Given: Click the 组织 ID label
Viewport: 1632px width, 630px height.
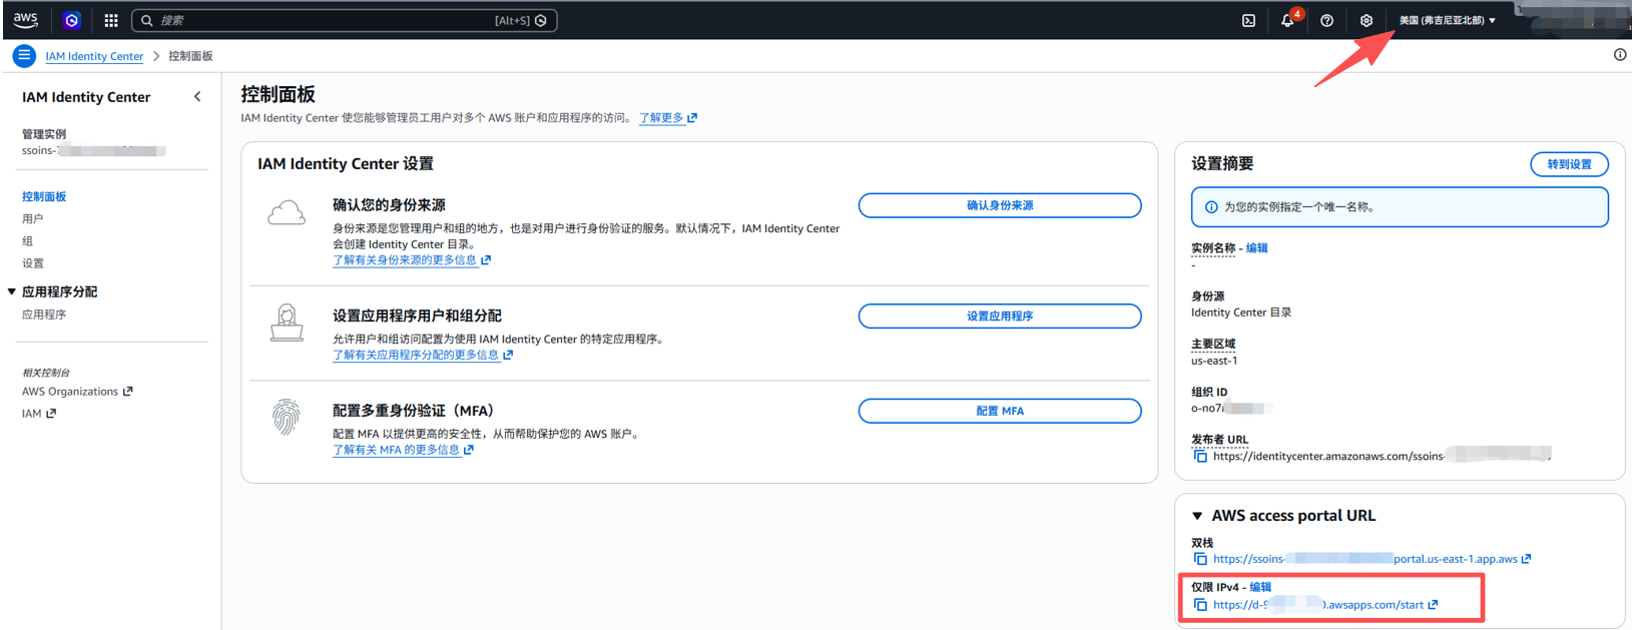Looking at the screenshot, I should point(1209,392).
